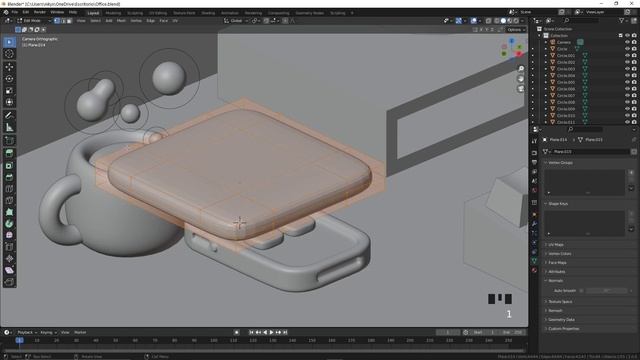The height and width of the screenshot is (360, 640).
Task: Select the Inset Faces tool
Action: [x=9, y=165]
